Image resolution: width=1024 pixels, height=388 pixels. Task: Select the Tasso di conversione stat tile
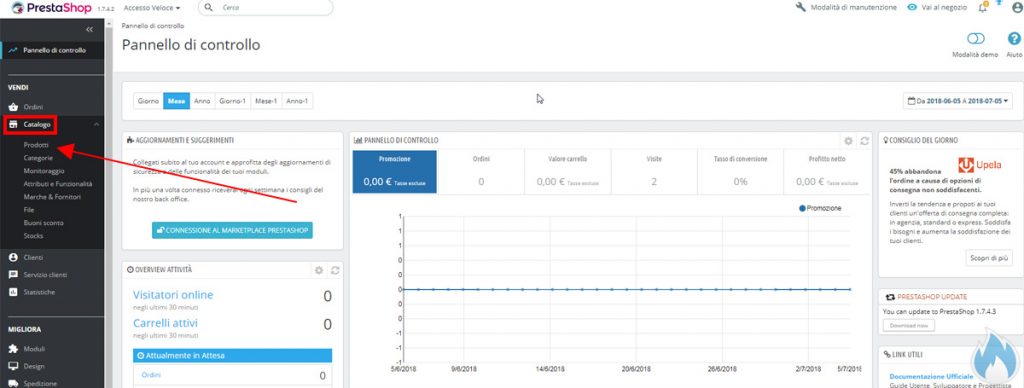coord(740,172)
